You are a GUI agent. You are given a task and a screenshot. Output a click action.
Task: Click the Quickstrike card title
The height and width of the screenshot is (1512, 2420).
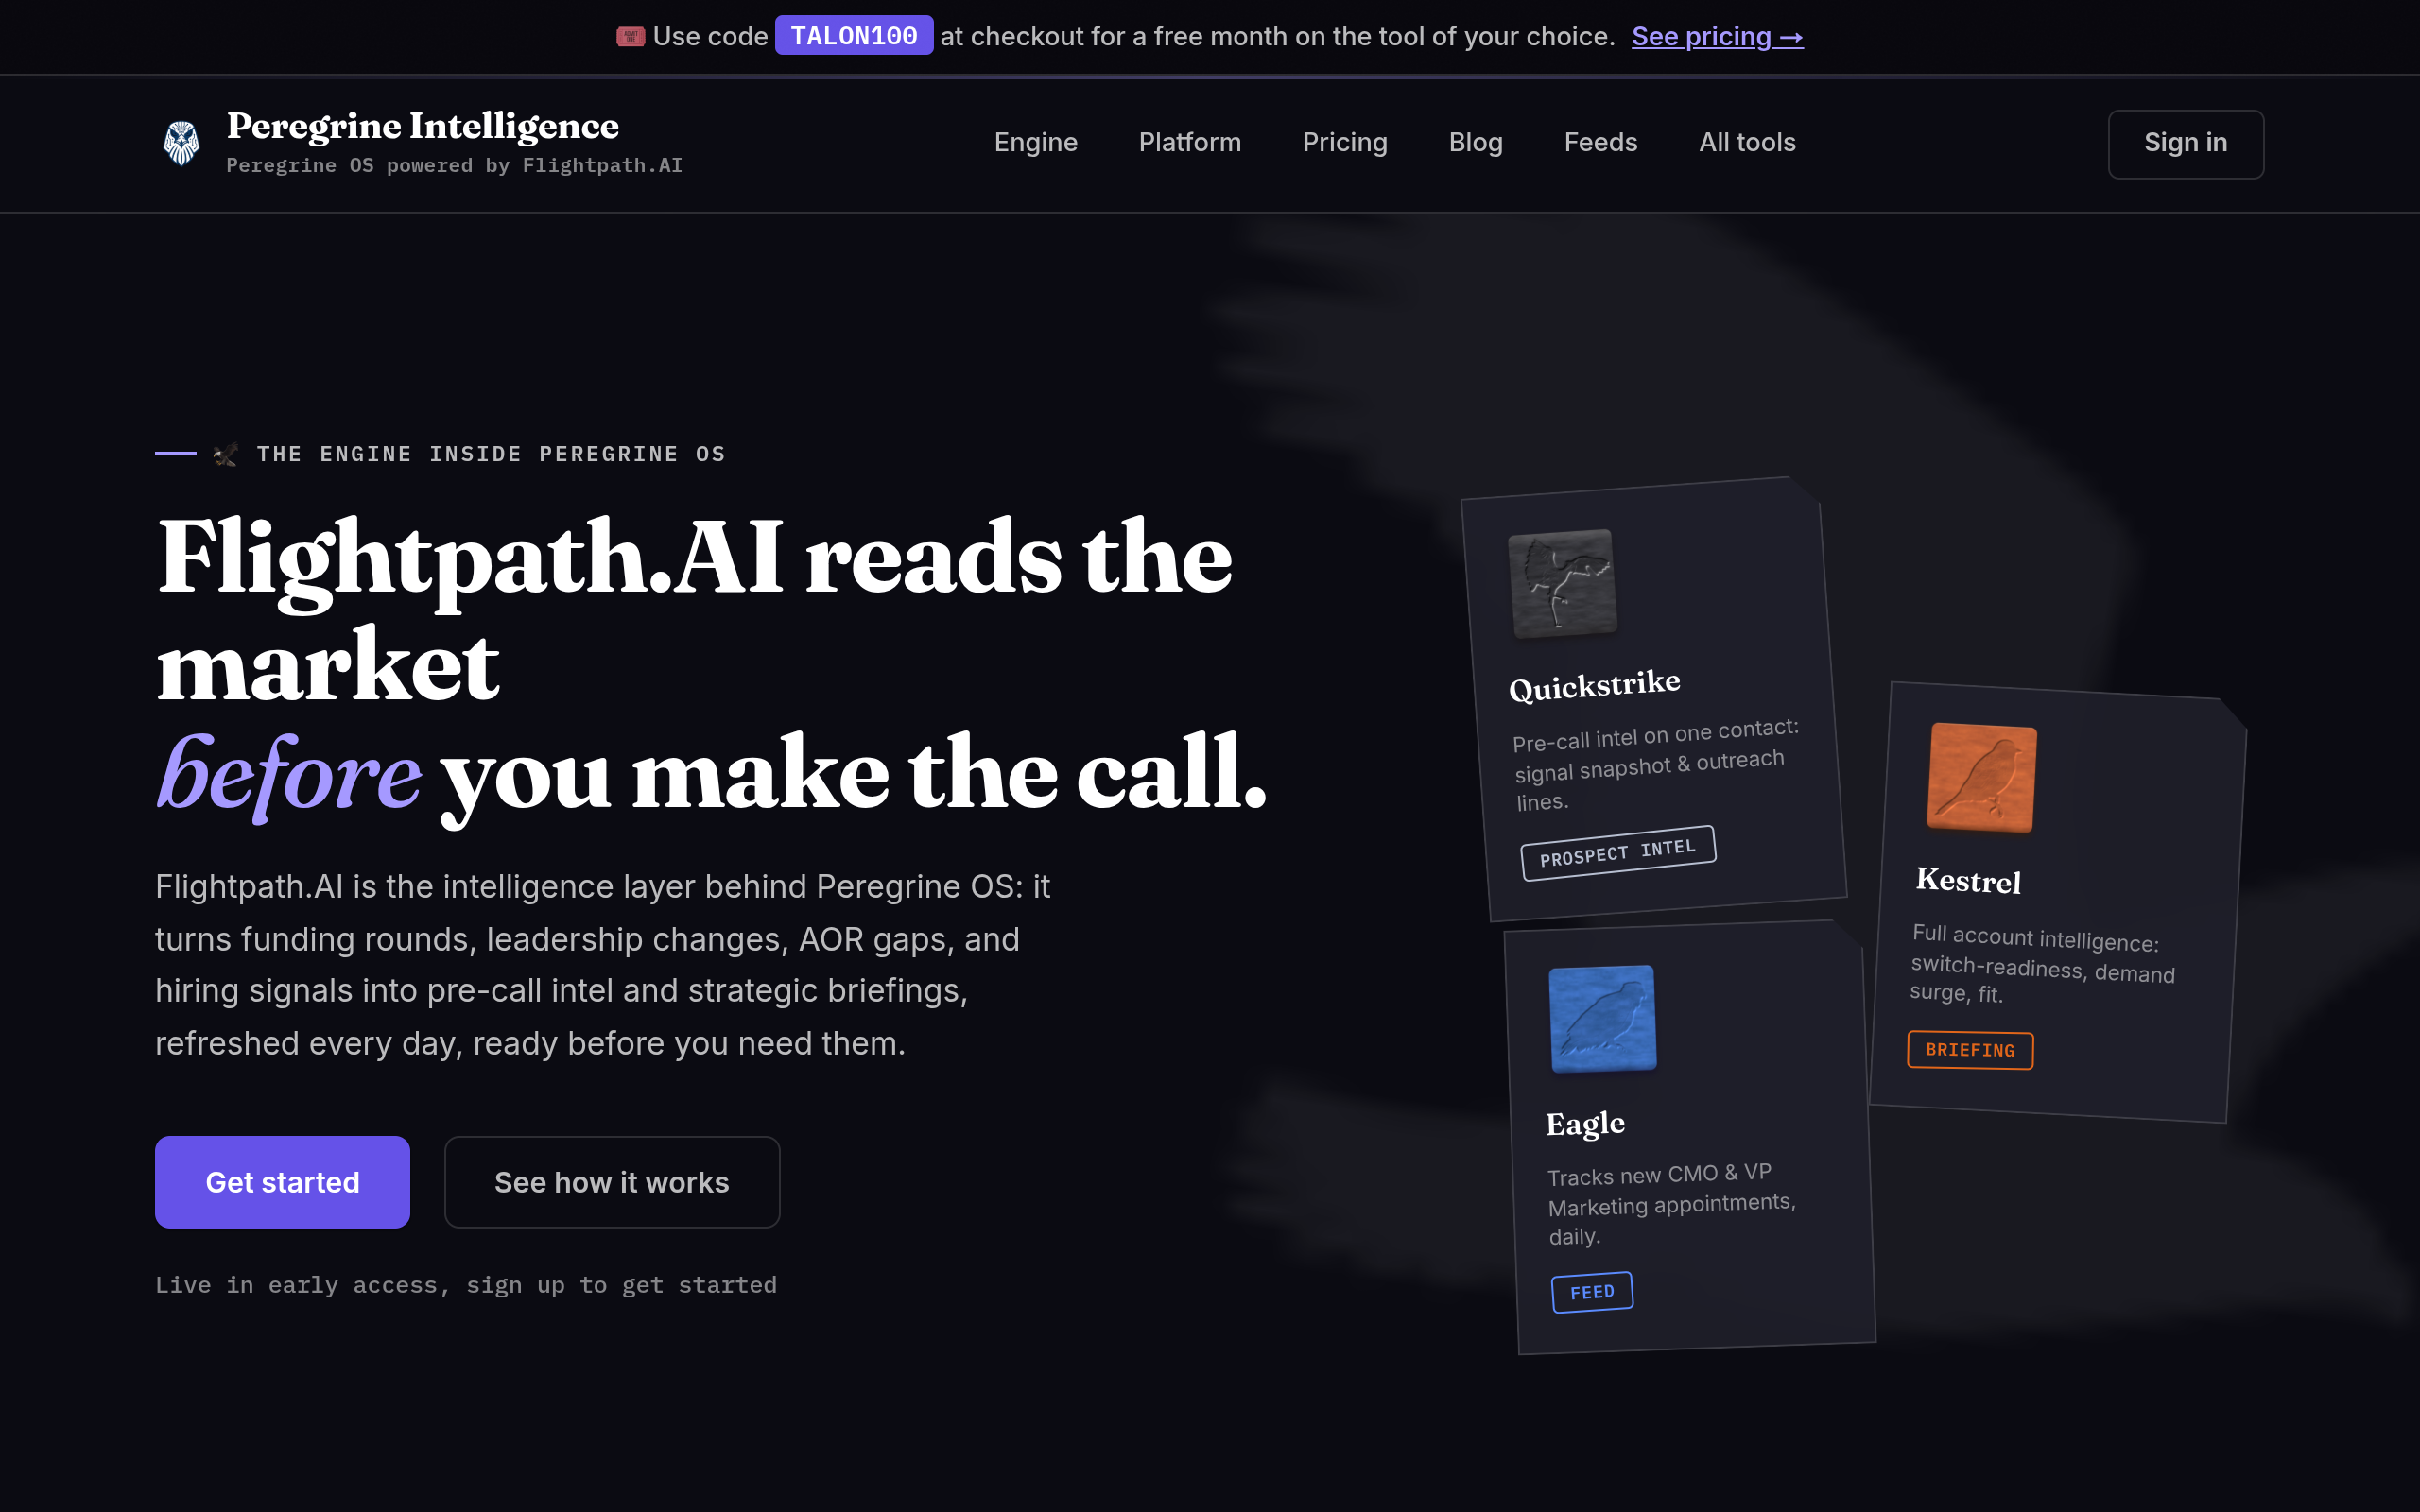pos(1594,686)
